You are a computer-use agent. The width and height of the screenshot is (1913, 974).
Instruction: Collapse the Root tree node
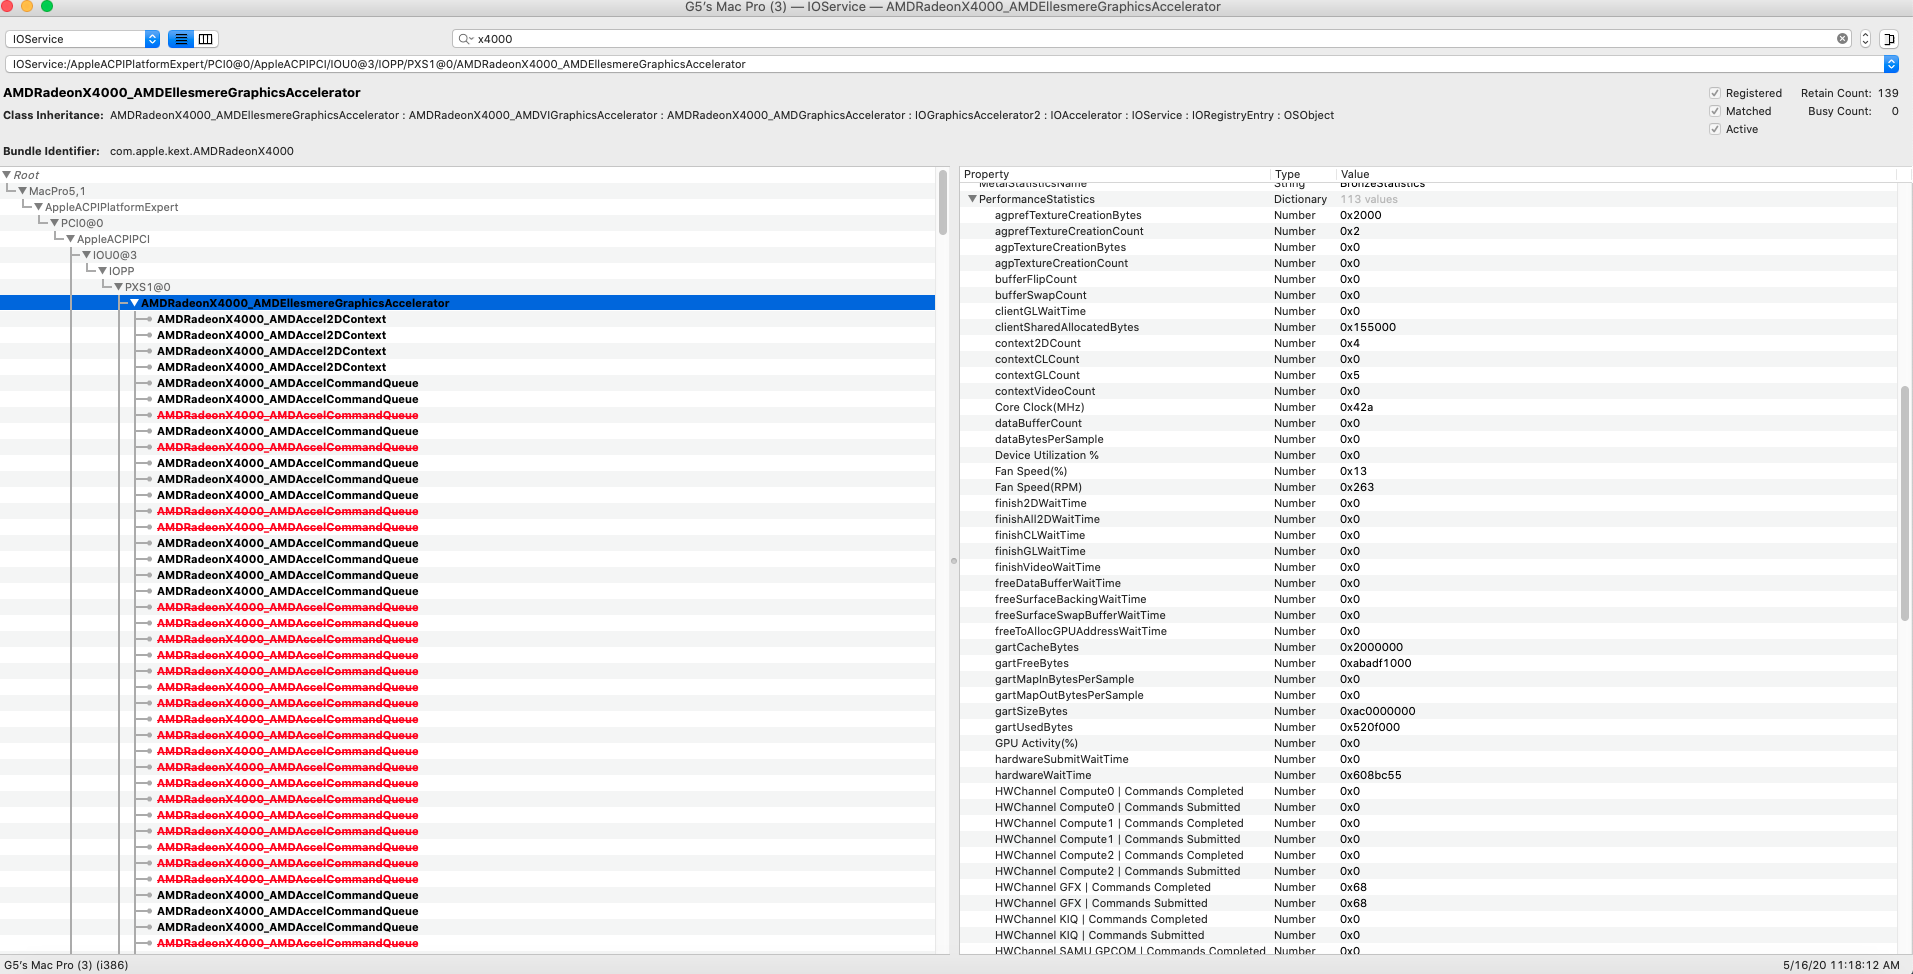pos(7,175)
